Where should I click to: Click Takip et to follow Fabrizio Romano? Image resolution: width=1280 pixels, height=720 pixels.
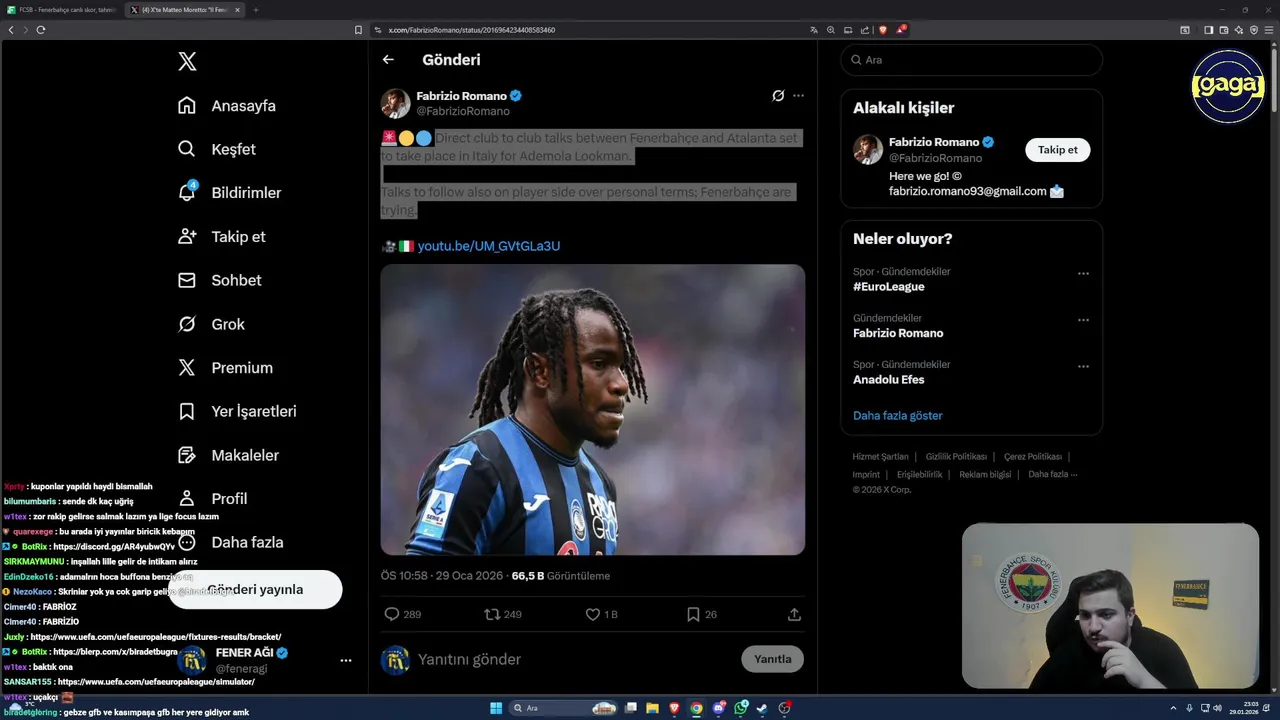coord(1058,150)
